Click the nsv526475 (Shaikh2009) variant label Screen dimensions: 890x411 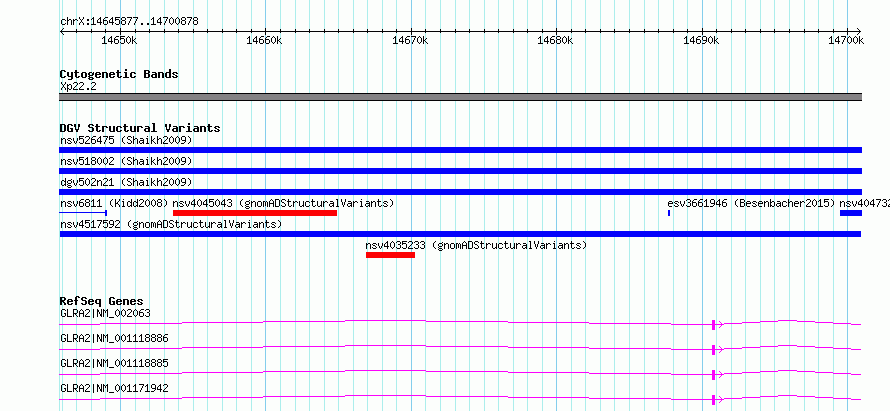[126, 140]
